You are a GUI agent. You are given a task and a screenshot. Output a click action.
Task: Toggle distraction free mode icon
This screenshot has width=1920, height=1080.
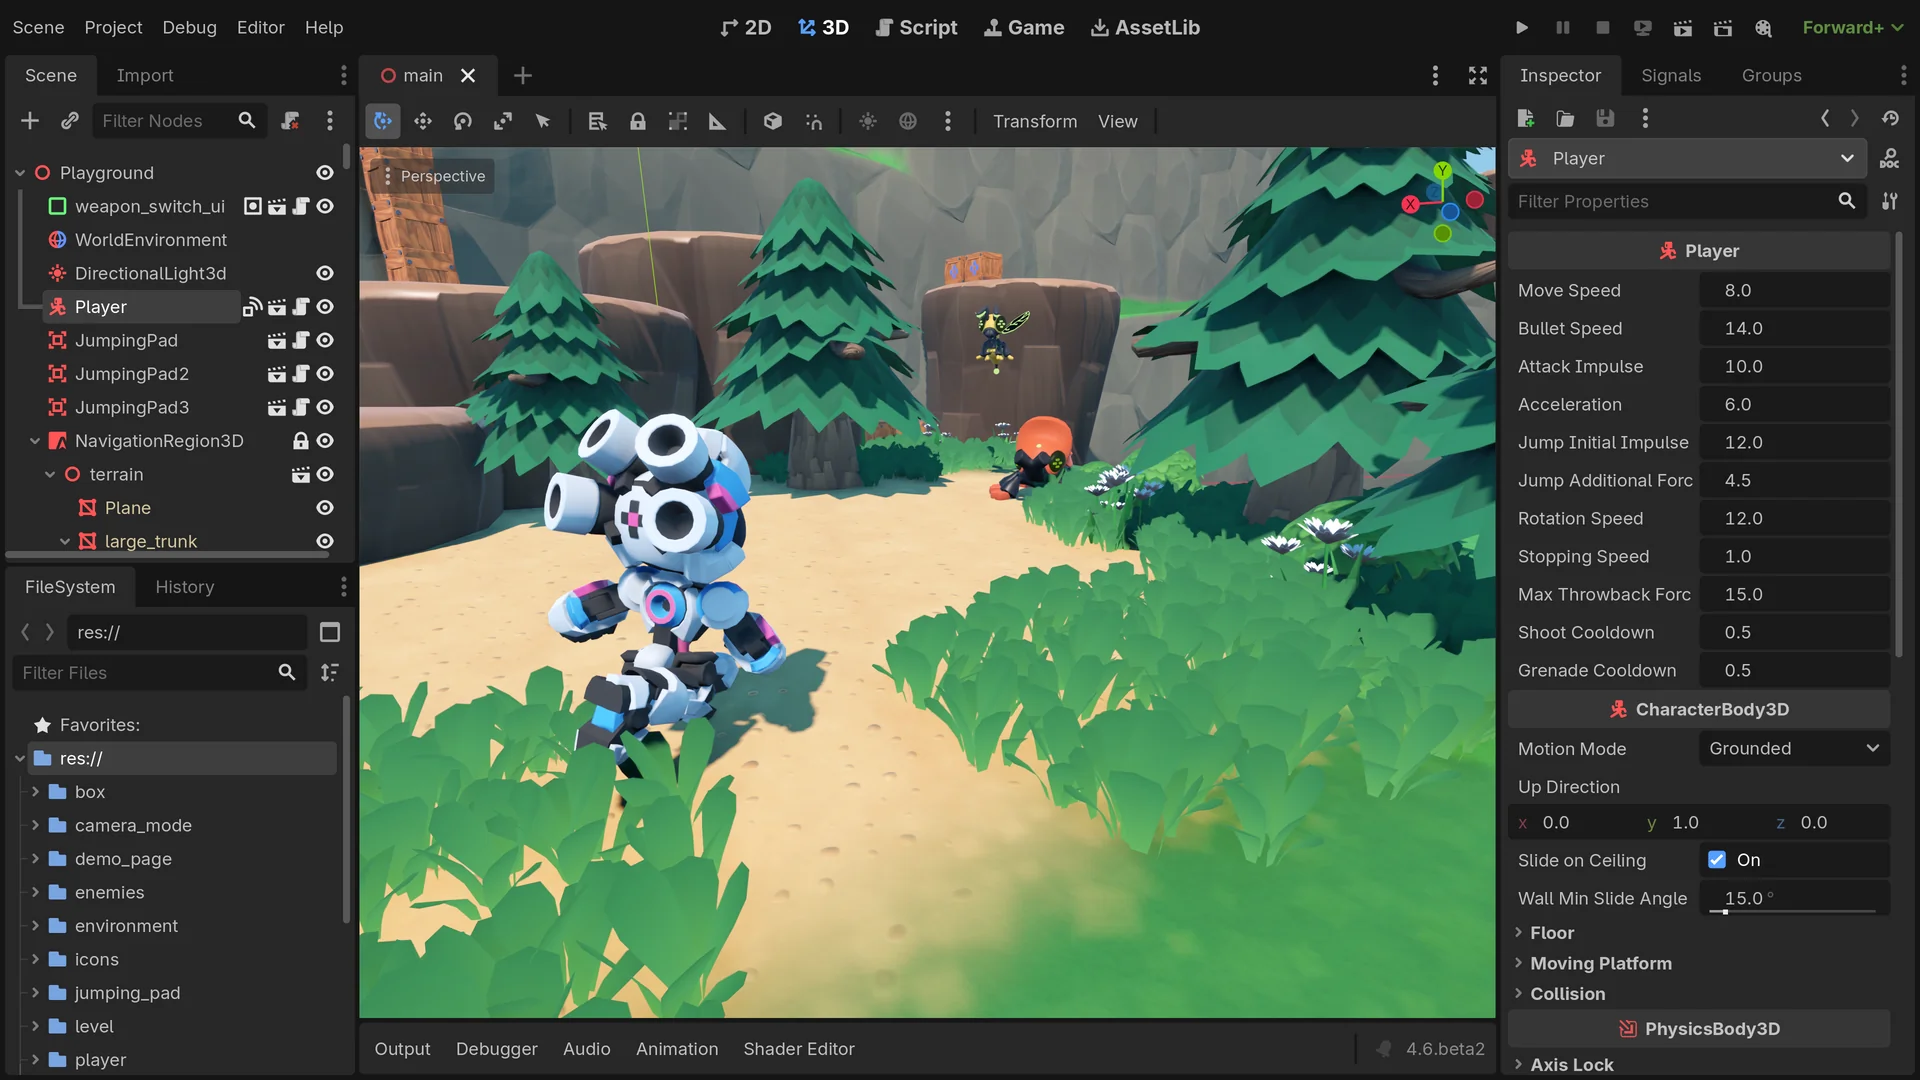pos(1477,75)
